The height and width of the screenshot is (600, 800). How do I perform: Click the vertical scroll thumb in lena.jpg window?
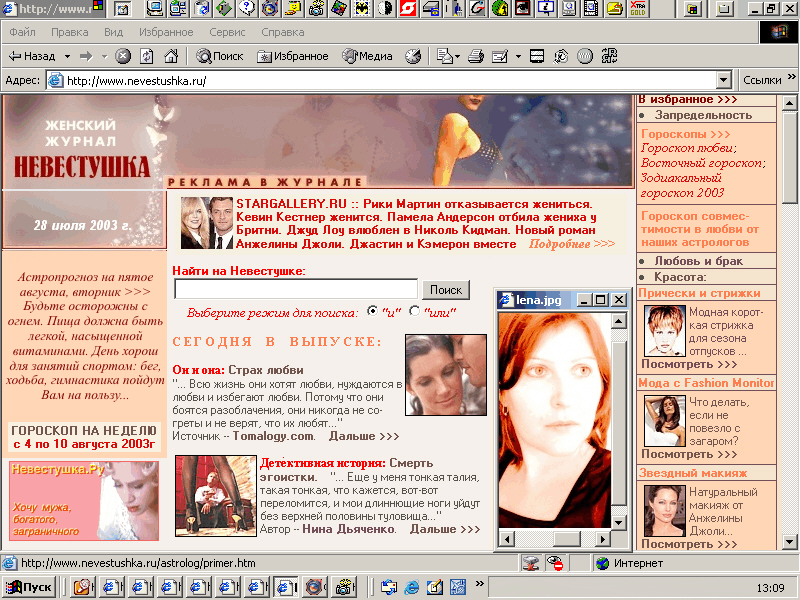coord(619,423)
